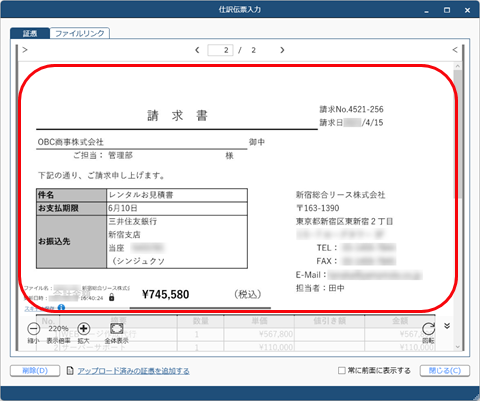
Task: Click the 220% zoom ratio value
Action: pos(58,328)
